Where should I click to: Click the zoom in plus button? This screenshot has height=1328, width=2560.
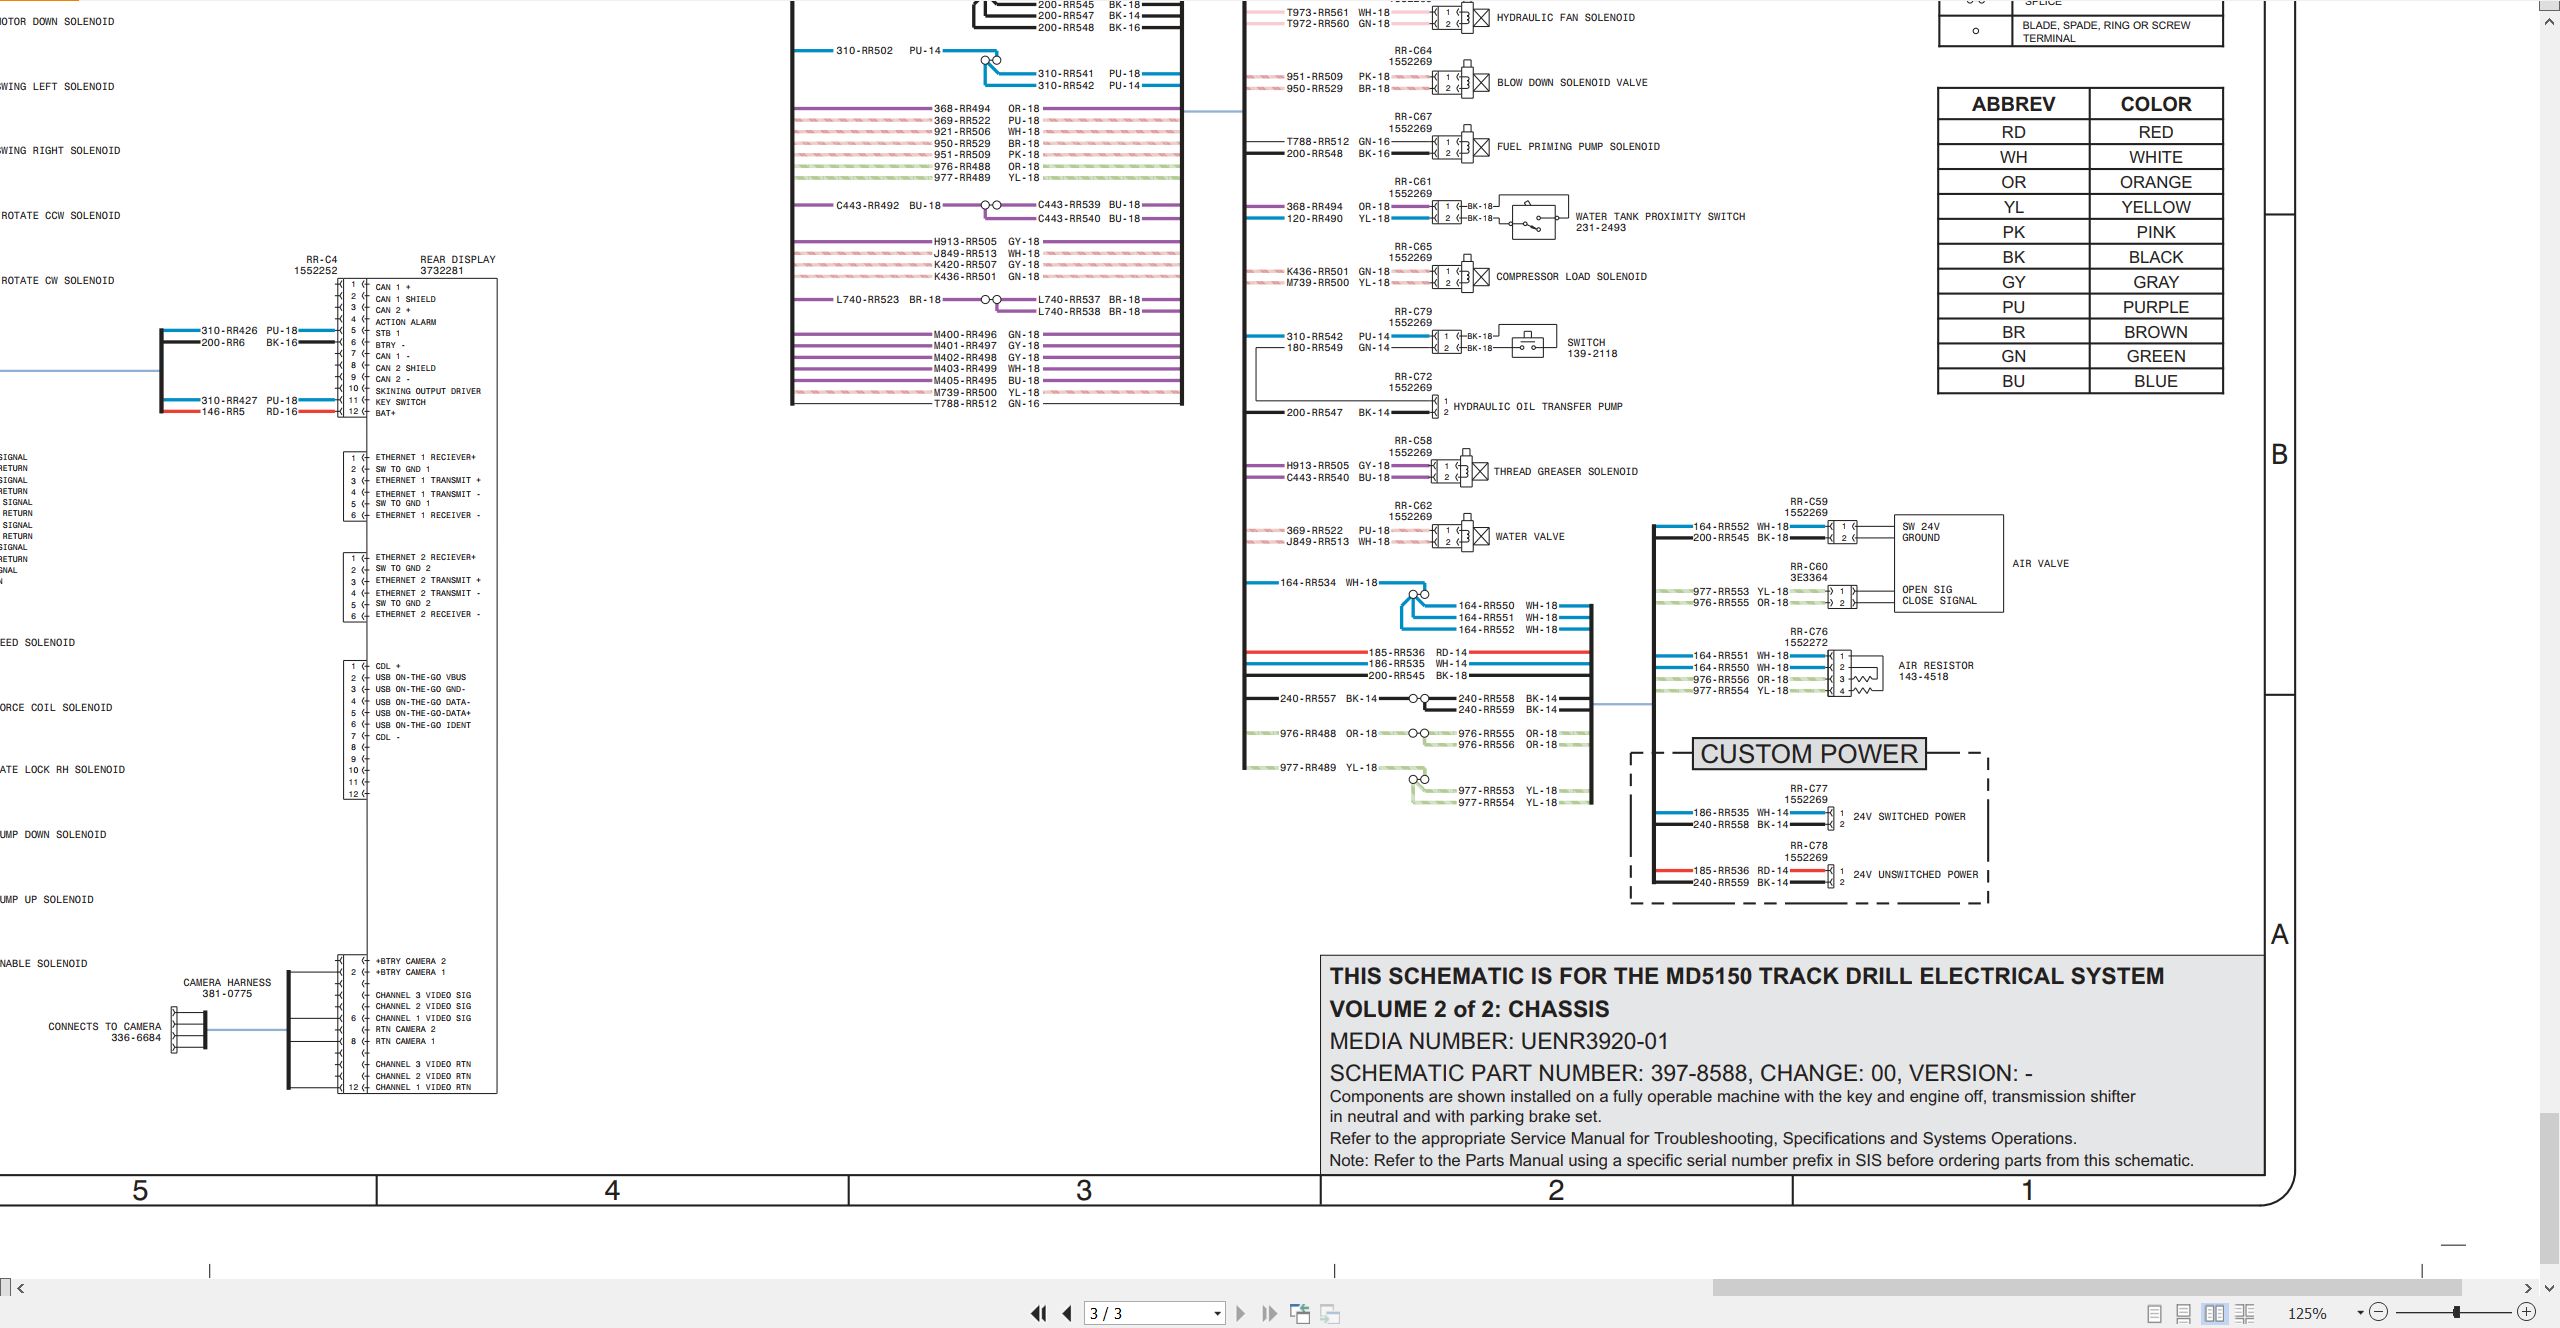point(2526,1312)
